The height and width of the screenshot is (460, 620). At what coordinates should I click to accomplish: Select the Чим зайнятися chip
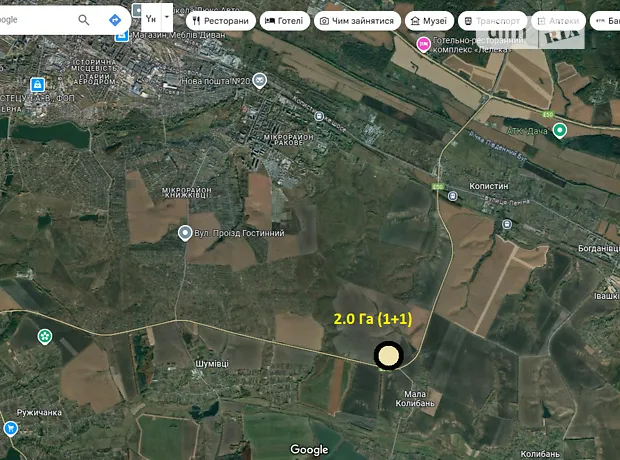pos(357,21)
